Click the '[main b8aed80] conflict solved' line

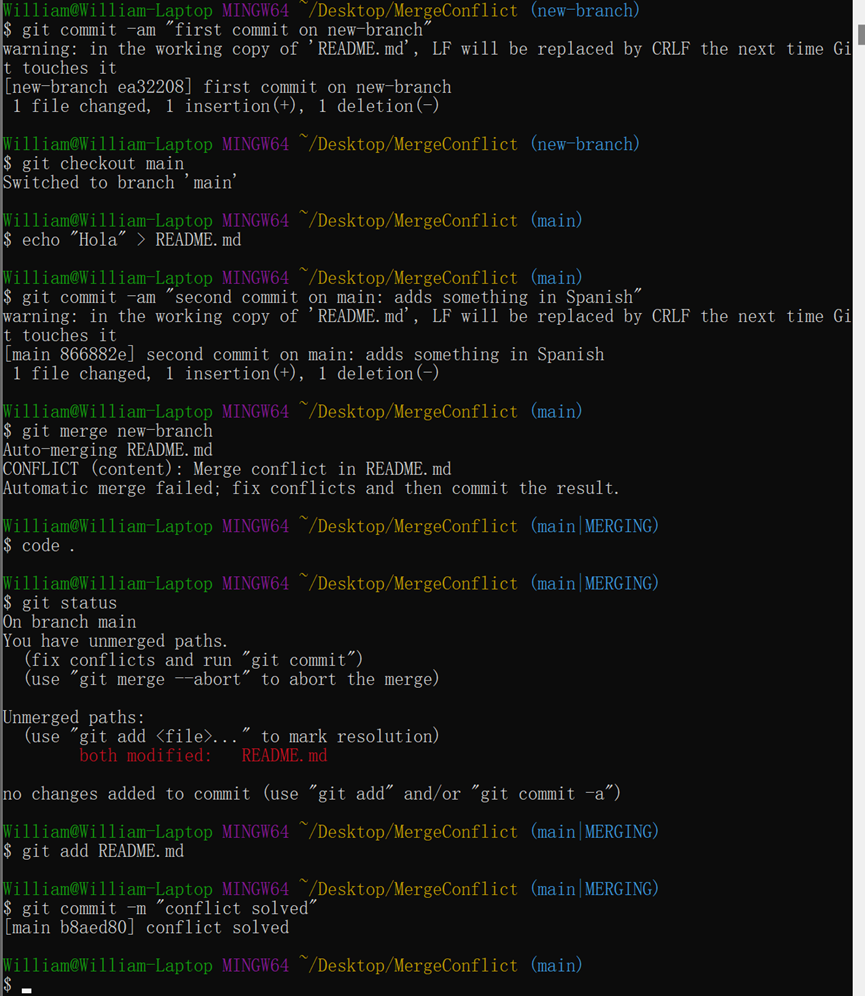tap(146, 927)
